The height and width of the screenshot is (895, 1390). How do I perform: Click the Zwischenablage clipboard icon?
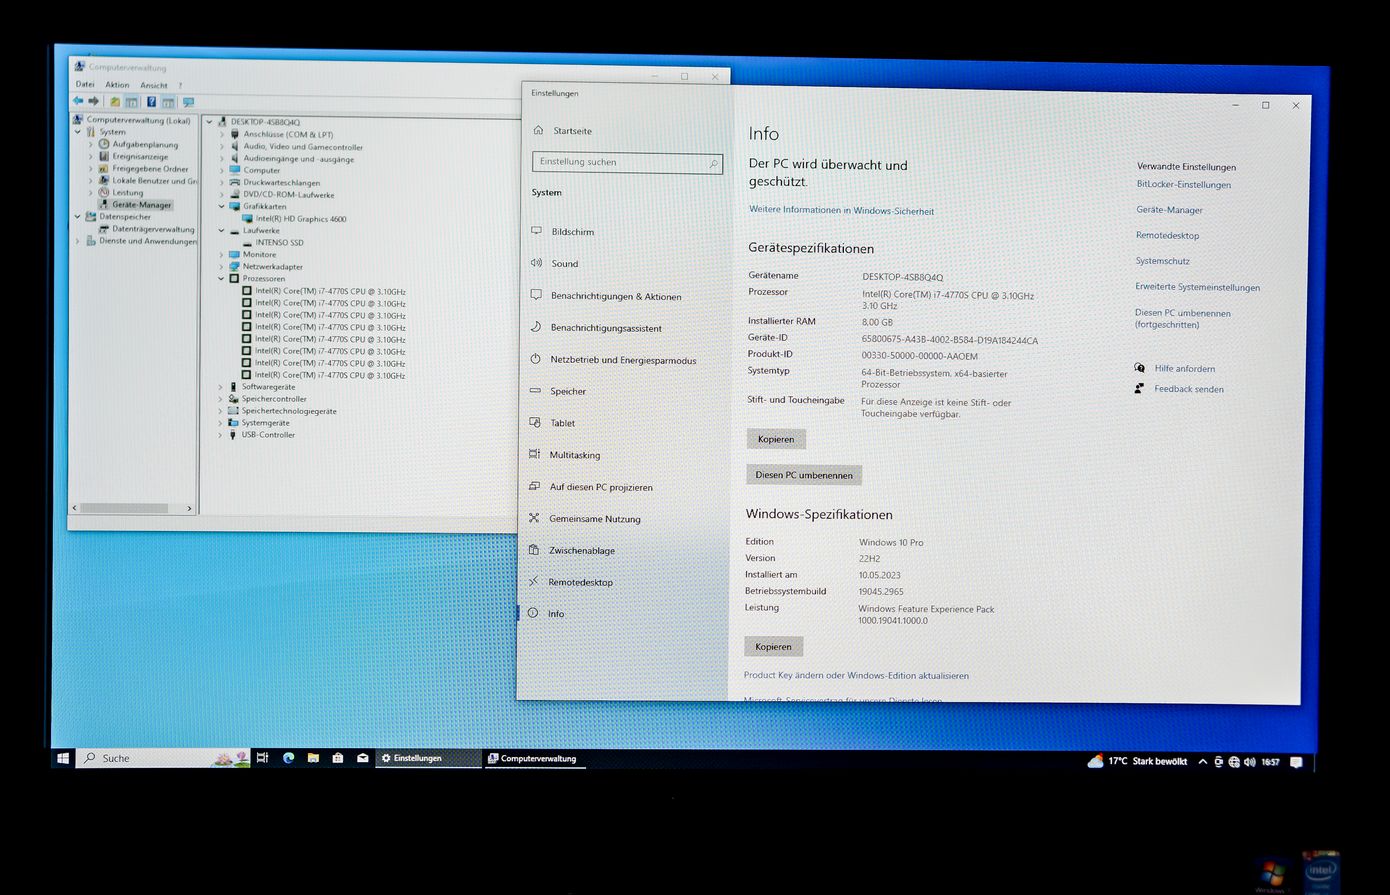point(533,550)
